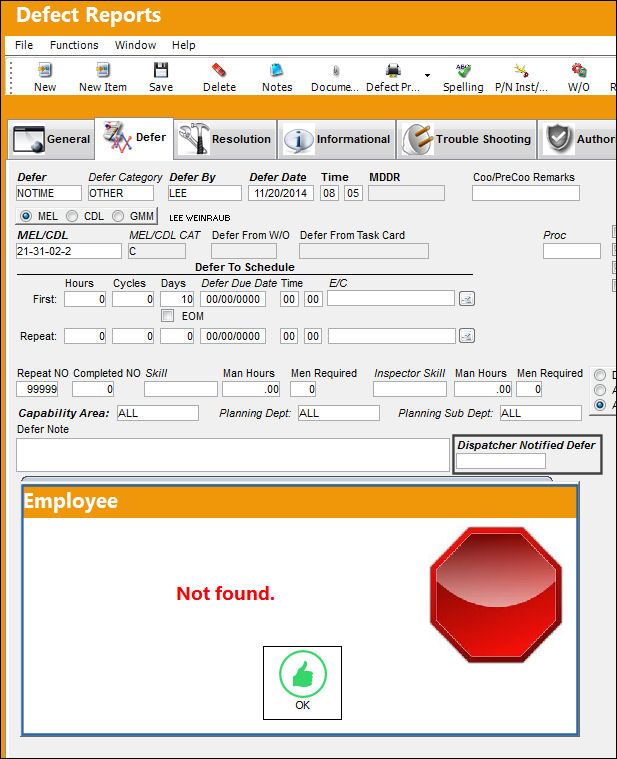Viewport: 617px width, 759px height.
Task: Switch to the Resolution tab
Action: [225, 139]
